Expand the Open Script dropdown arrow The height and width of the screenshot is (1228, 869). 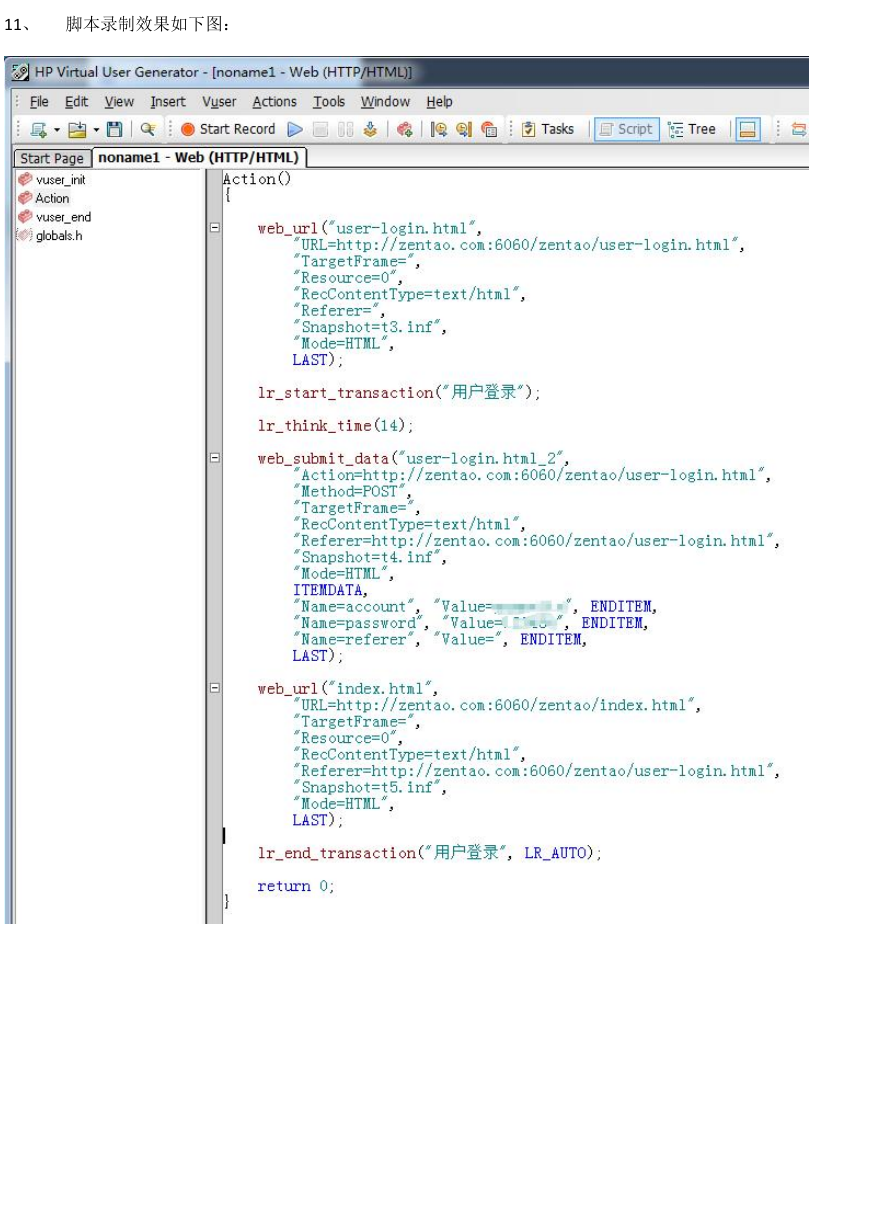[x=96, y=129]
